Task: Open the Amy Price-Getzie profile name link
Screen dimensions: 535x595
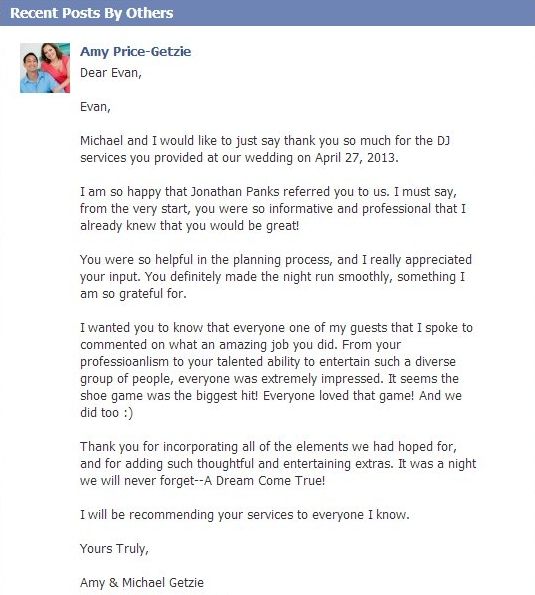Action: [135, 52]
